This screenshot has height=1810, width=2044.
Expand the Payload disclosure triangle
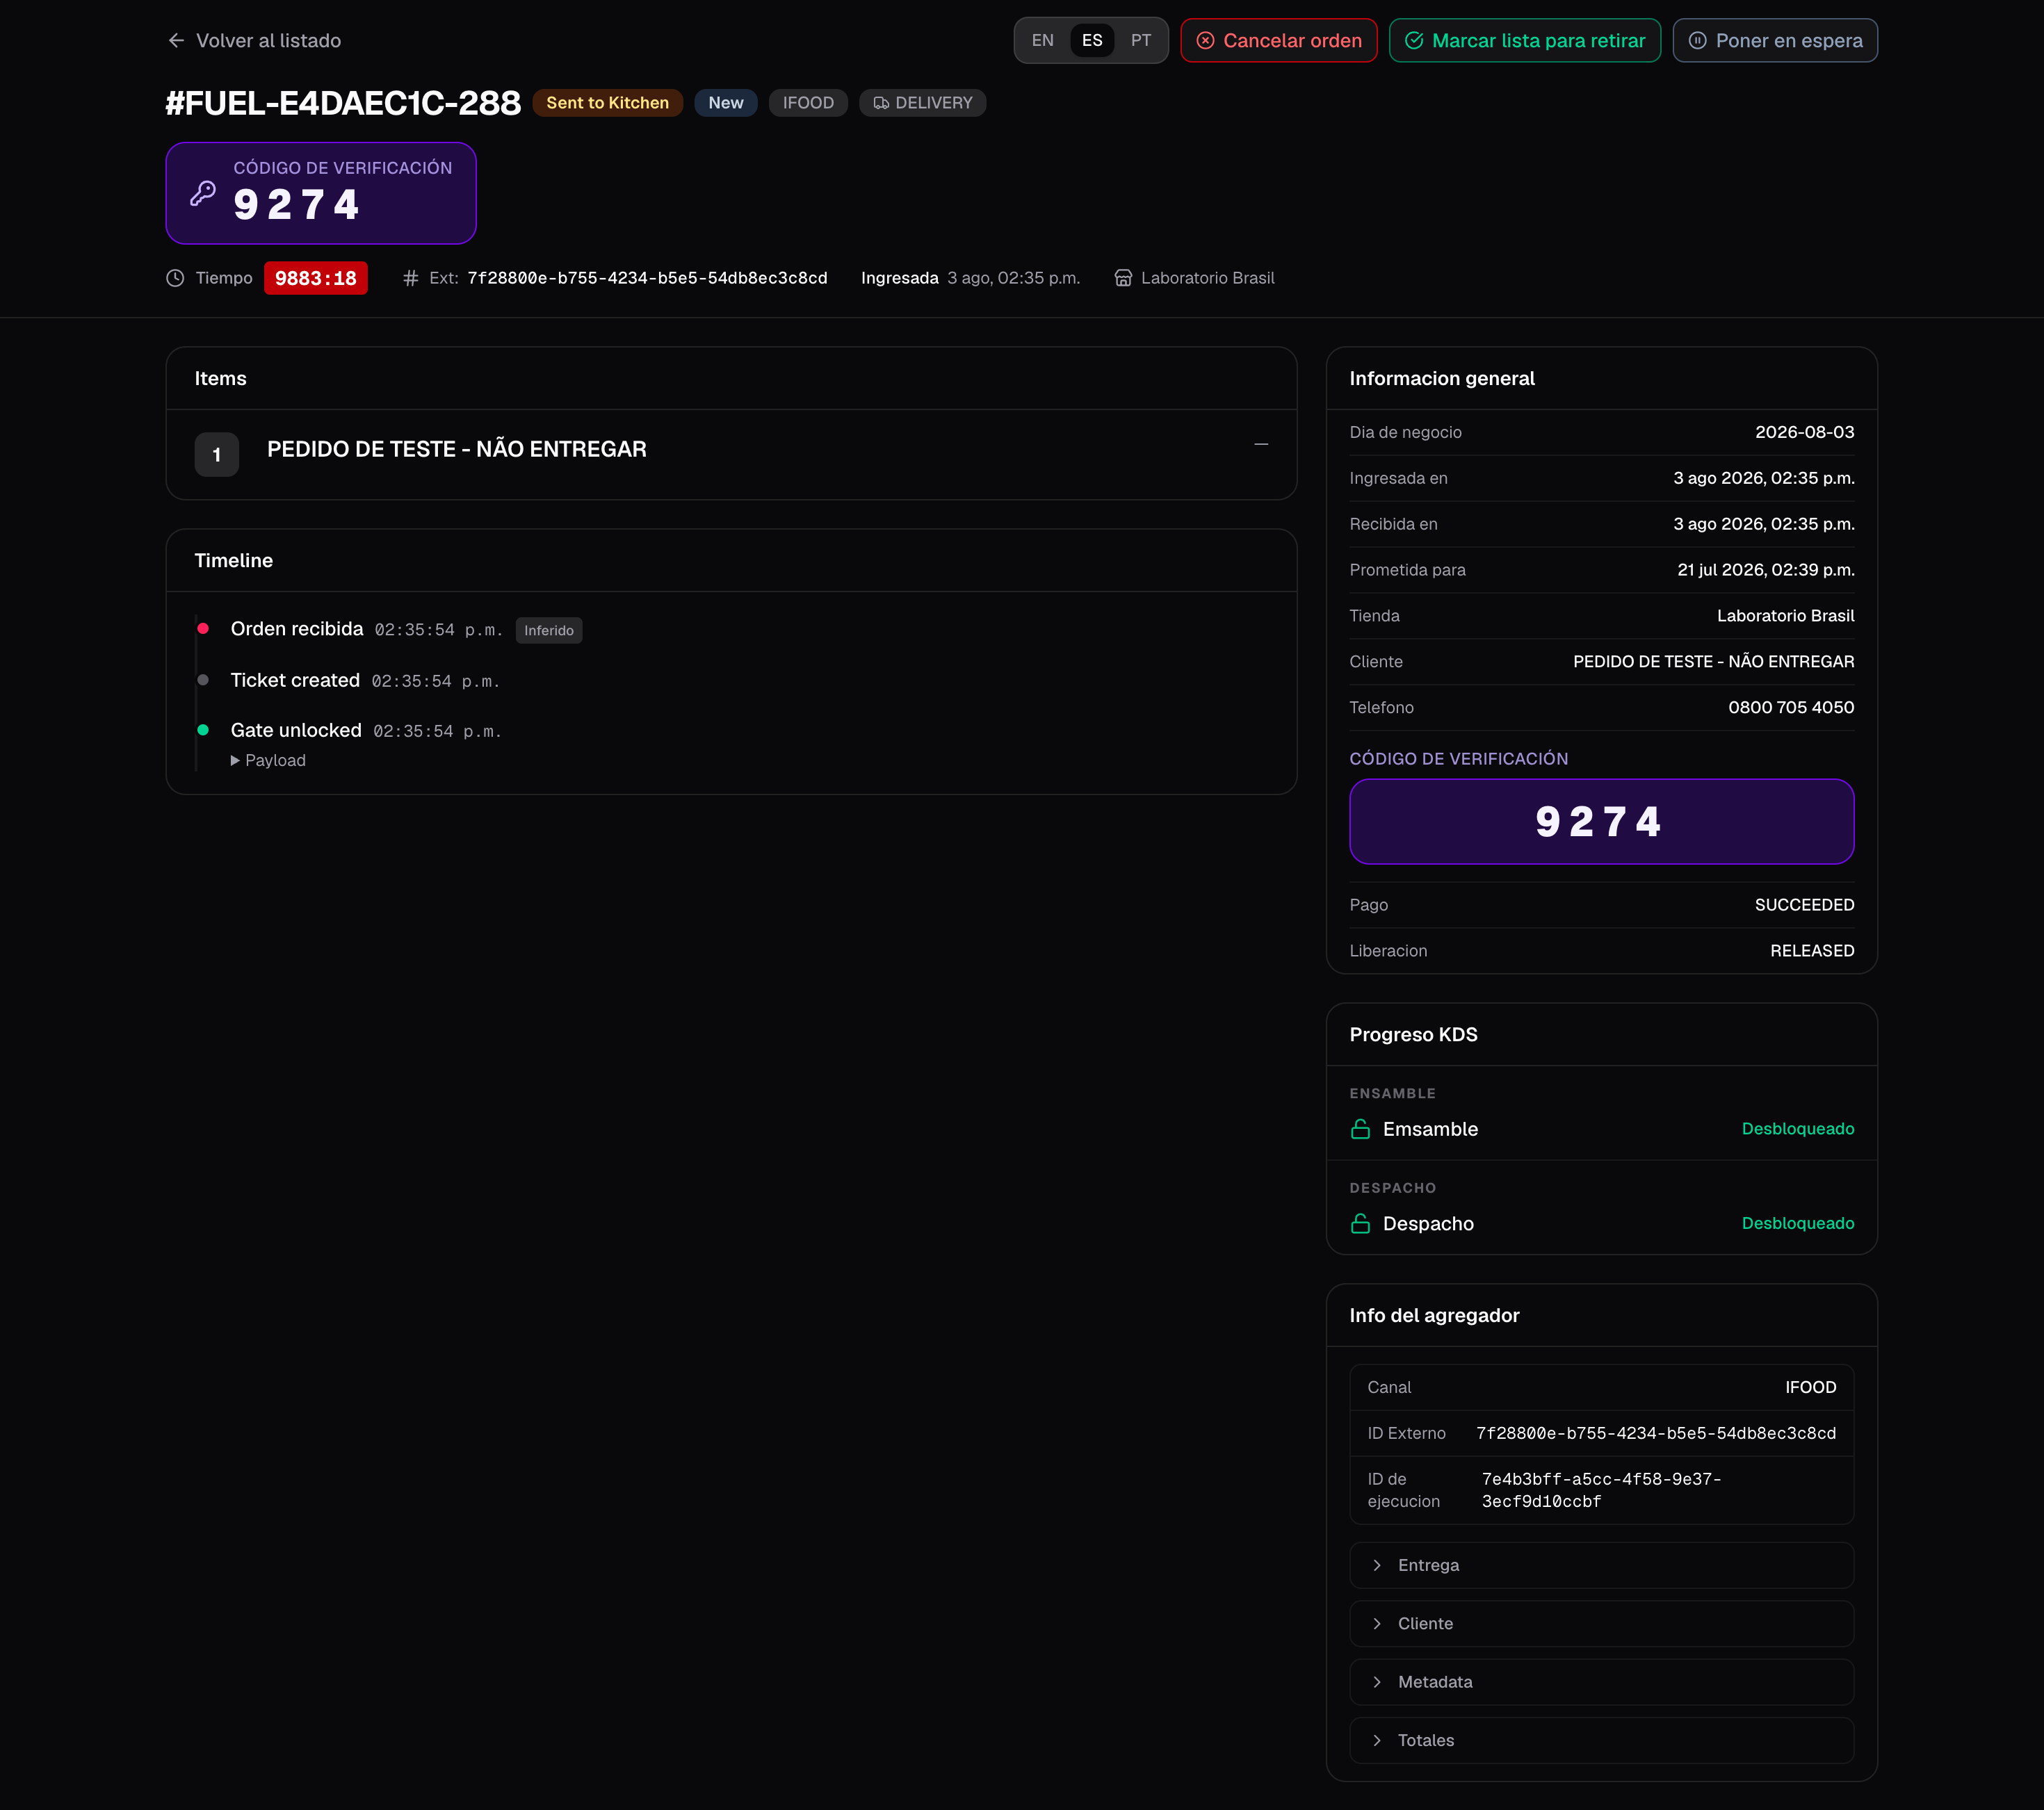click(x=235, y=760)
